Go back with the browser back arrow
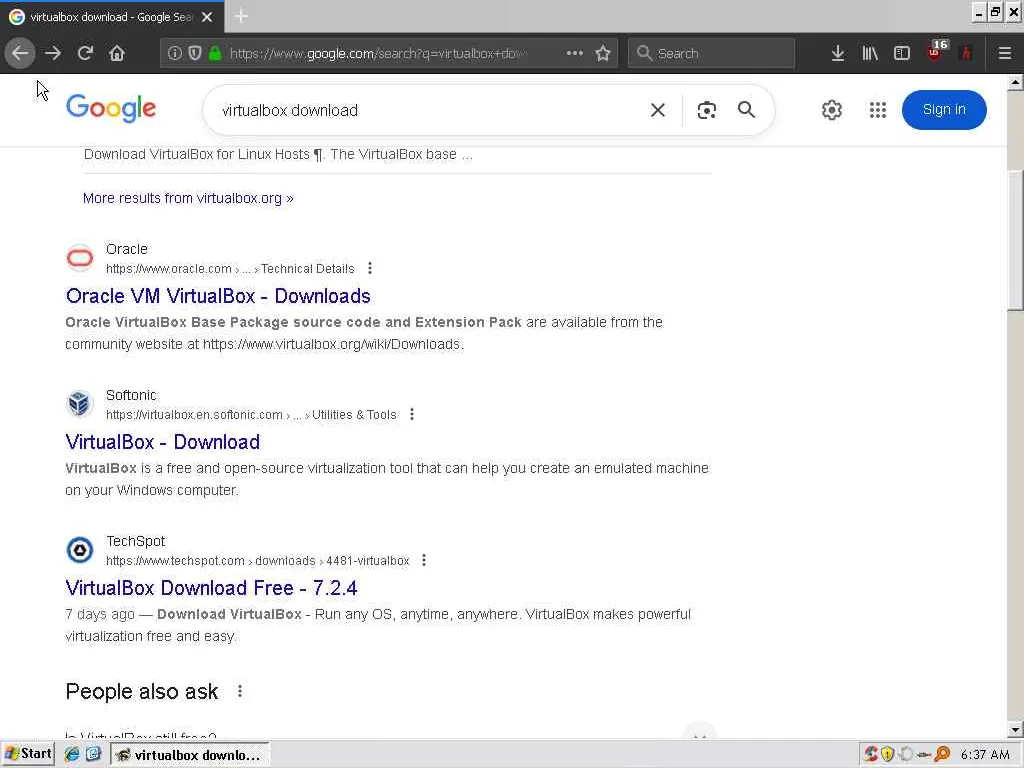The width and height of the screenshot is (1024, 768). click(20, 53)
